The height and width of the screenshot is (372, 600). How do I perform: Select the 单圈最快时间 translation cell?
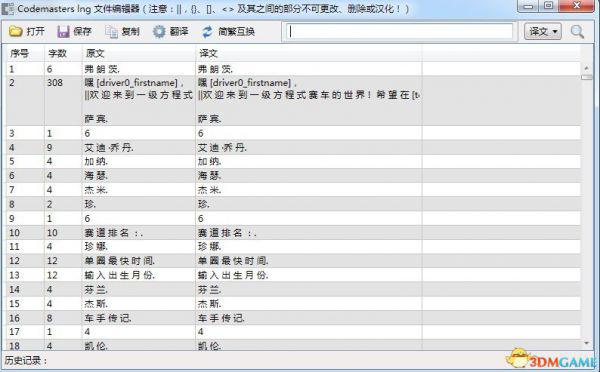(x=308, y=261)
